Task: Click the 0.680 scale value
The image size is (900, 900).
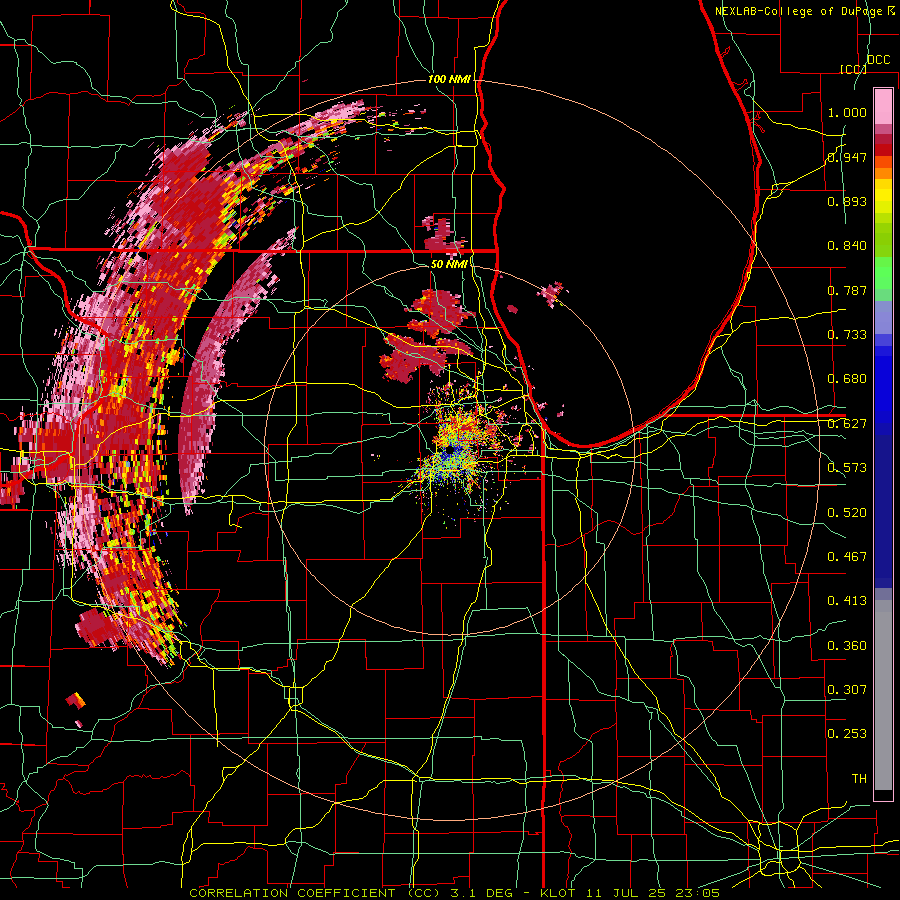Action: tap(847, 379)
